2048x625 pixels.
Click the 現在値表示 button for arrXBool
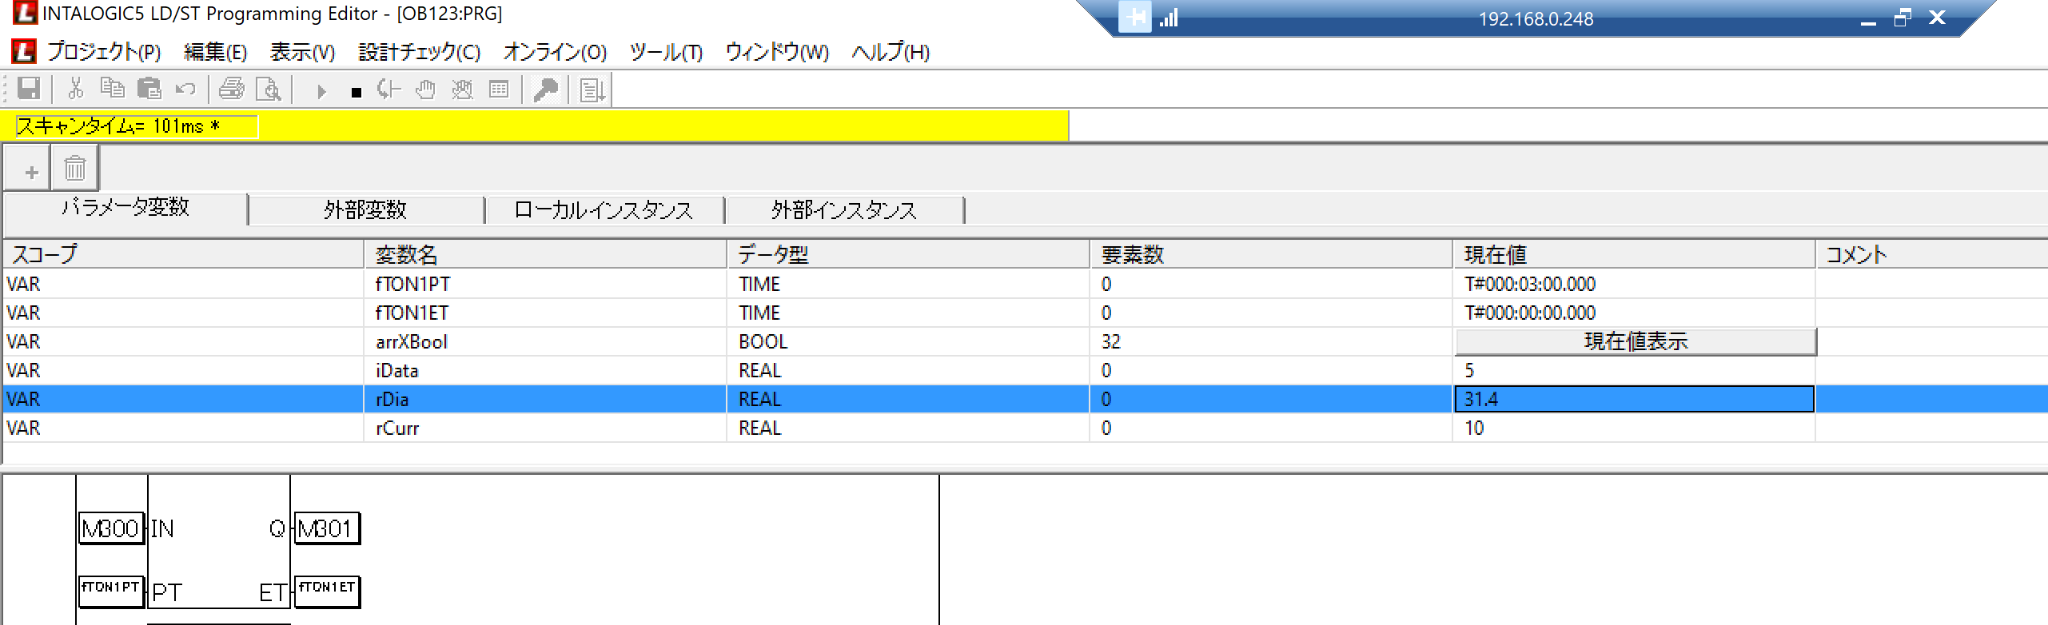tap(1634, 342)
